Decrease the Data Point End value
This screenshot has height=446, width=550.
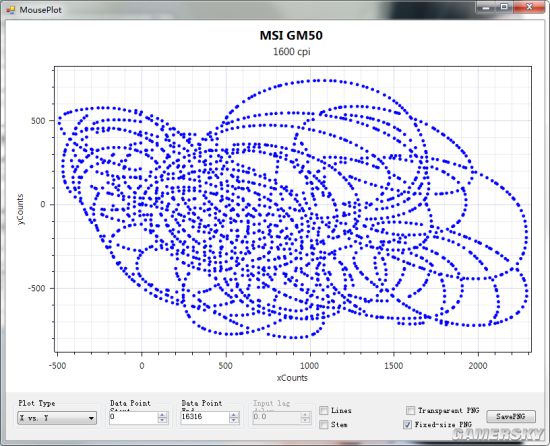pyautogui.click(x=234, y=420)
